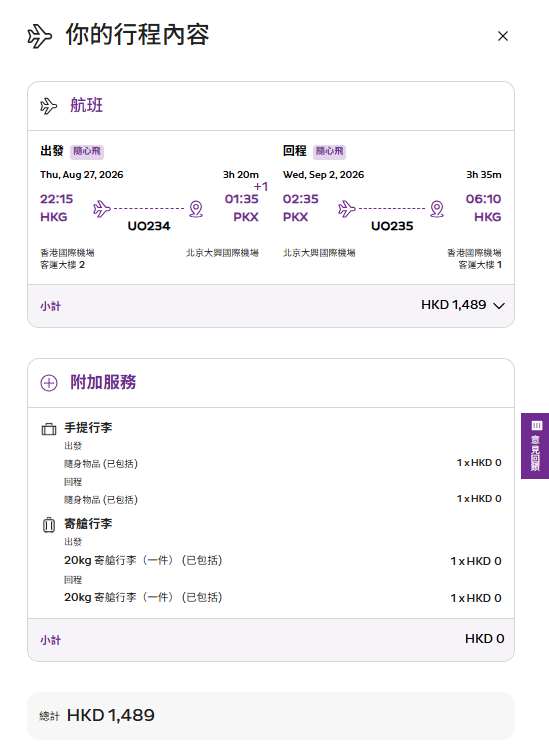Viewport: 549px width, 747px height.
Task: Click the 航班 section heading
Action: (x=86, y=105)
